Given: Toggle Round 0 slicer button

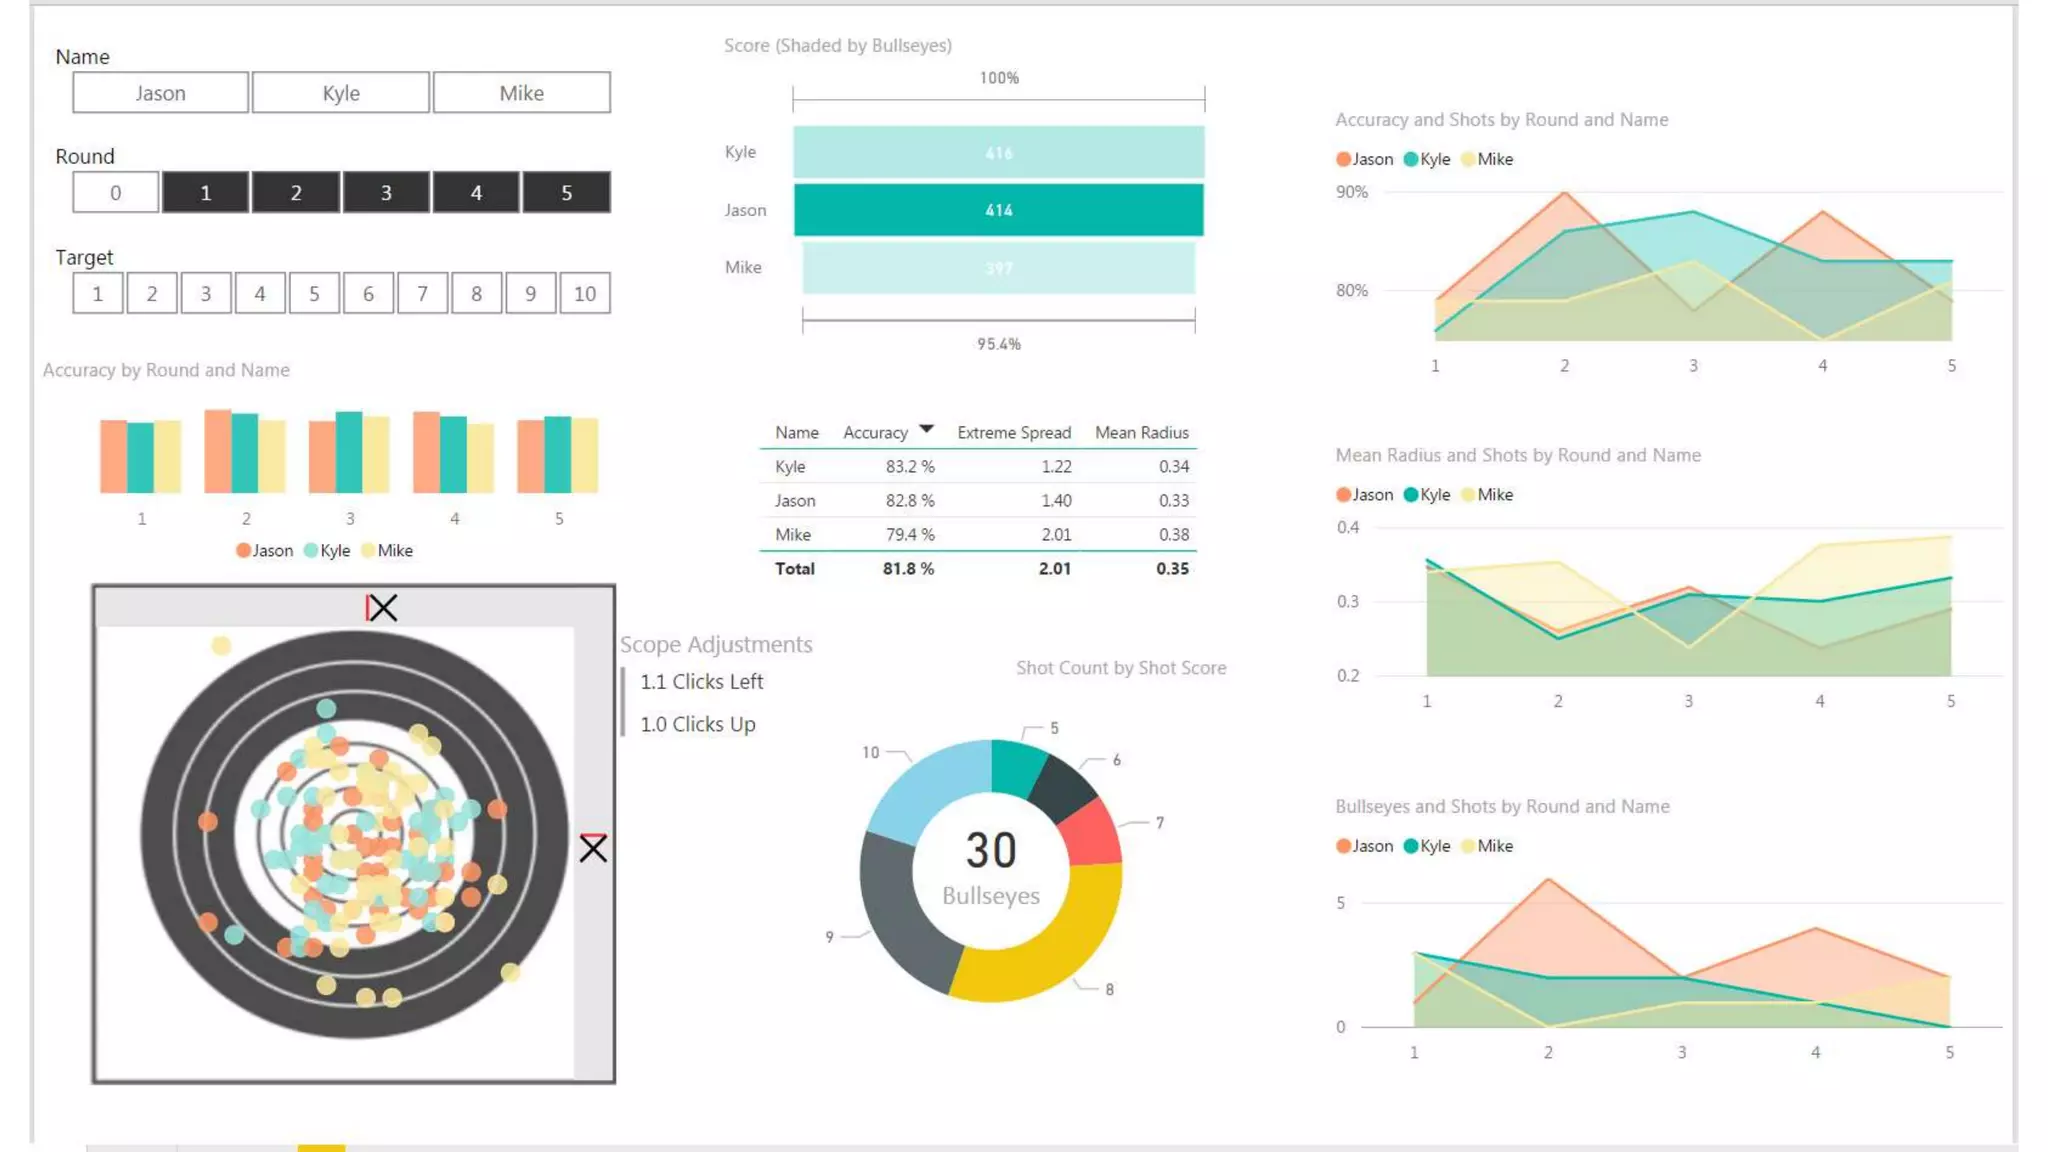Looking at the screenshot, I should (x=115, y=193).
